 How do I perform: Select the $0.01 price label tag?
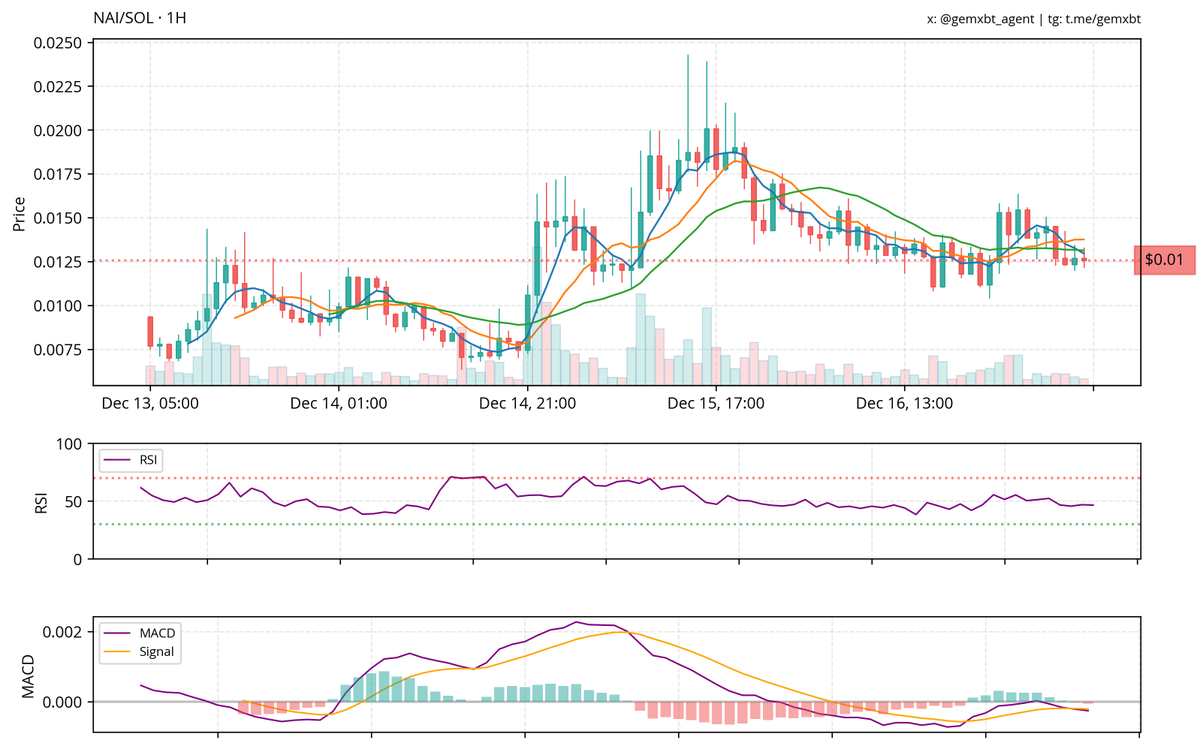(x=1166, y=258)
